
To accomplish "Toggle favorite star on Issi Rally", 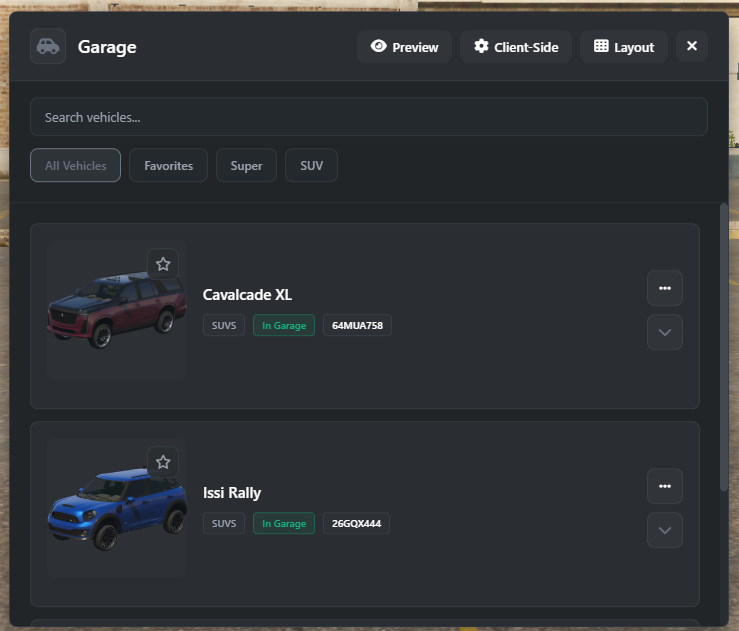I will pos(163,462).
